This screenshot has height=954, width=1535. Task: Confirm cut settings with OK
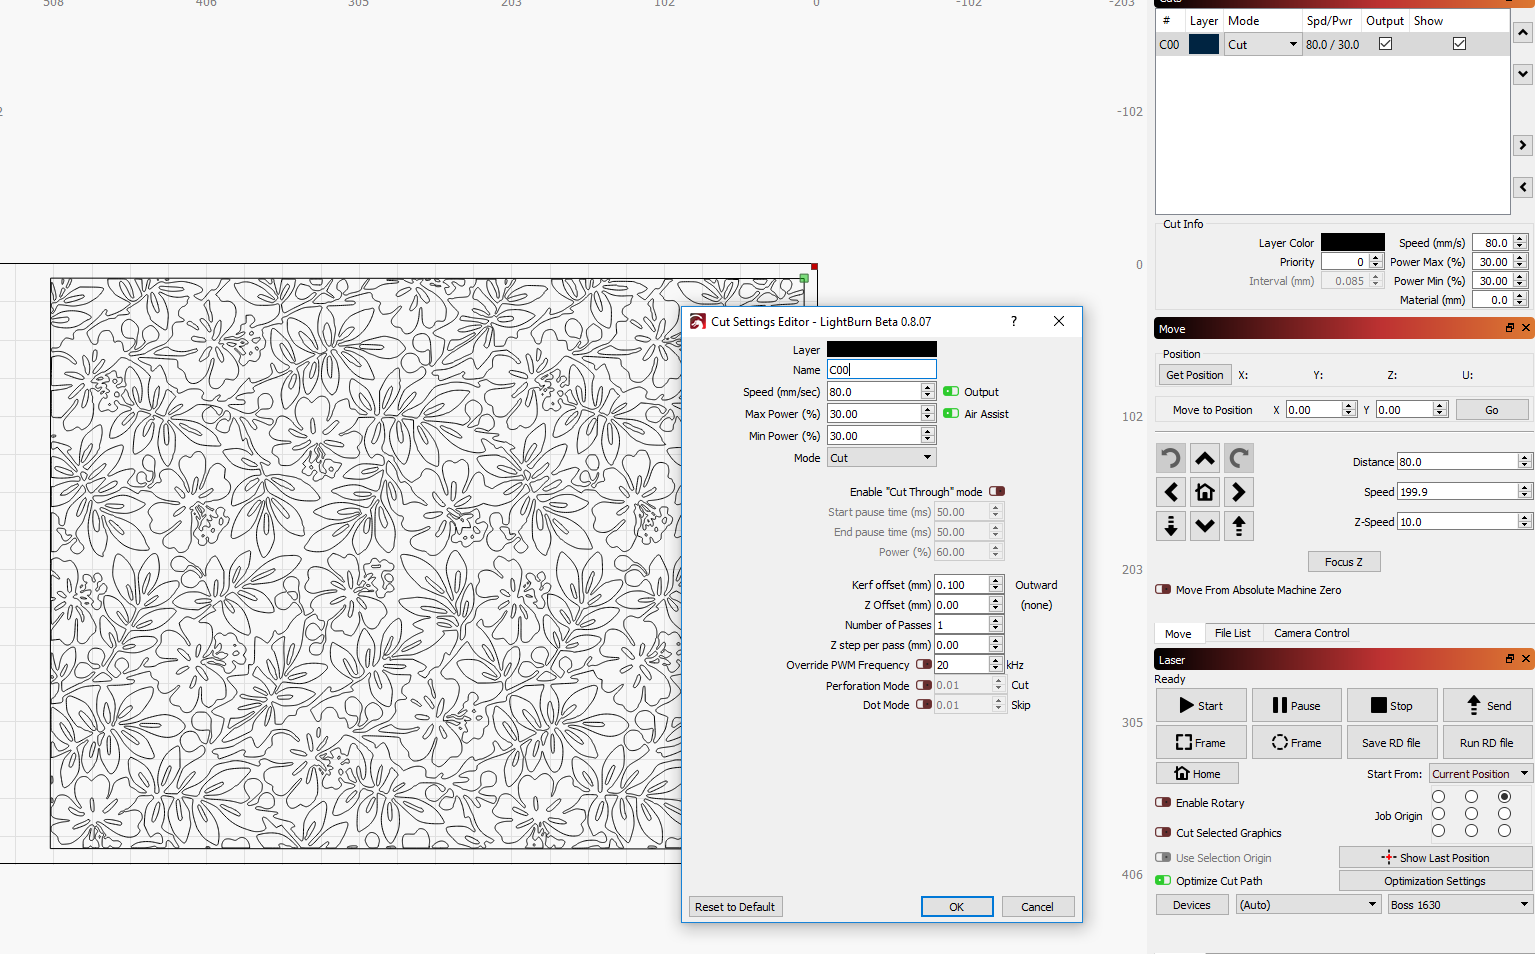[x=957, y=906]
